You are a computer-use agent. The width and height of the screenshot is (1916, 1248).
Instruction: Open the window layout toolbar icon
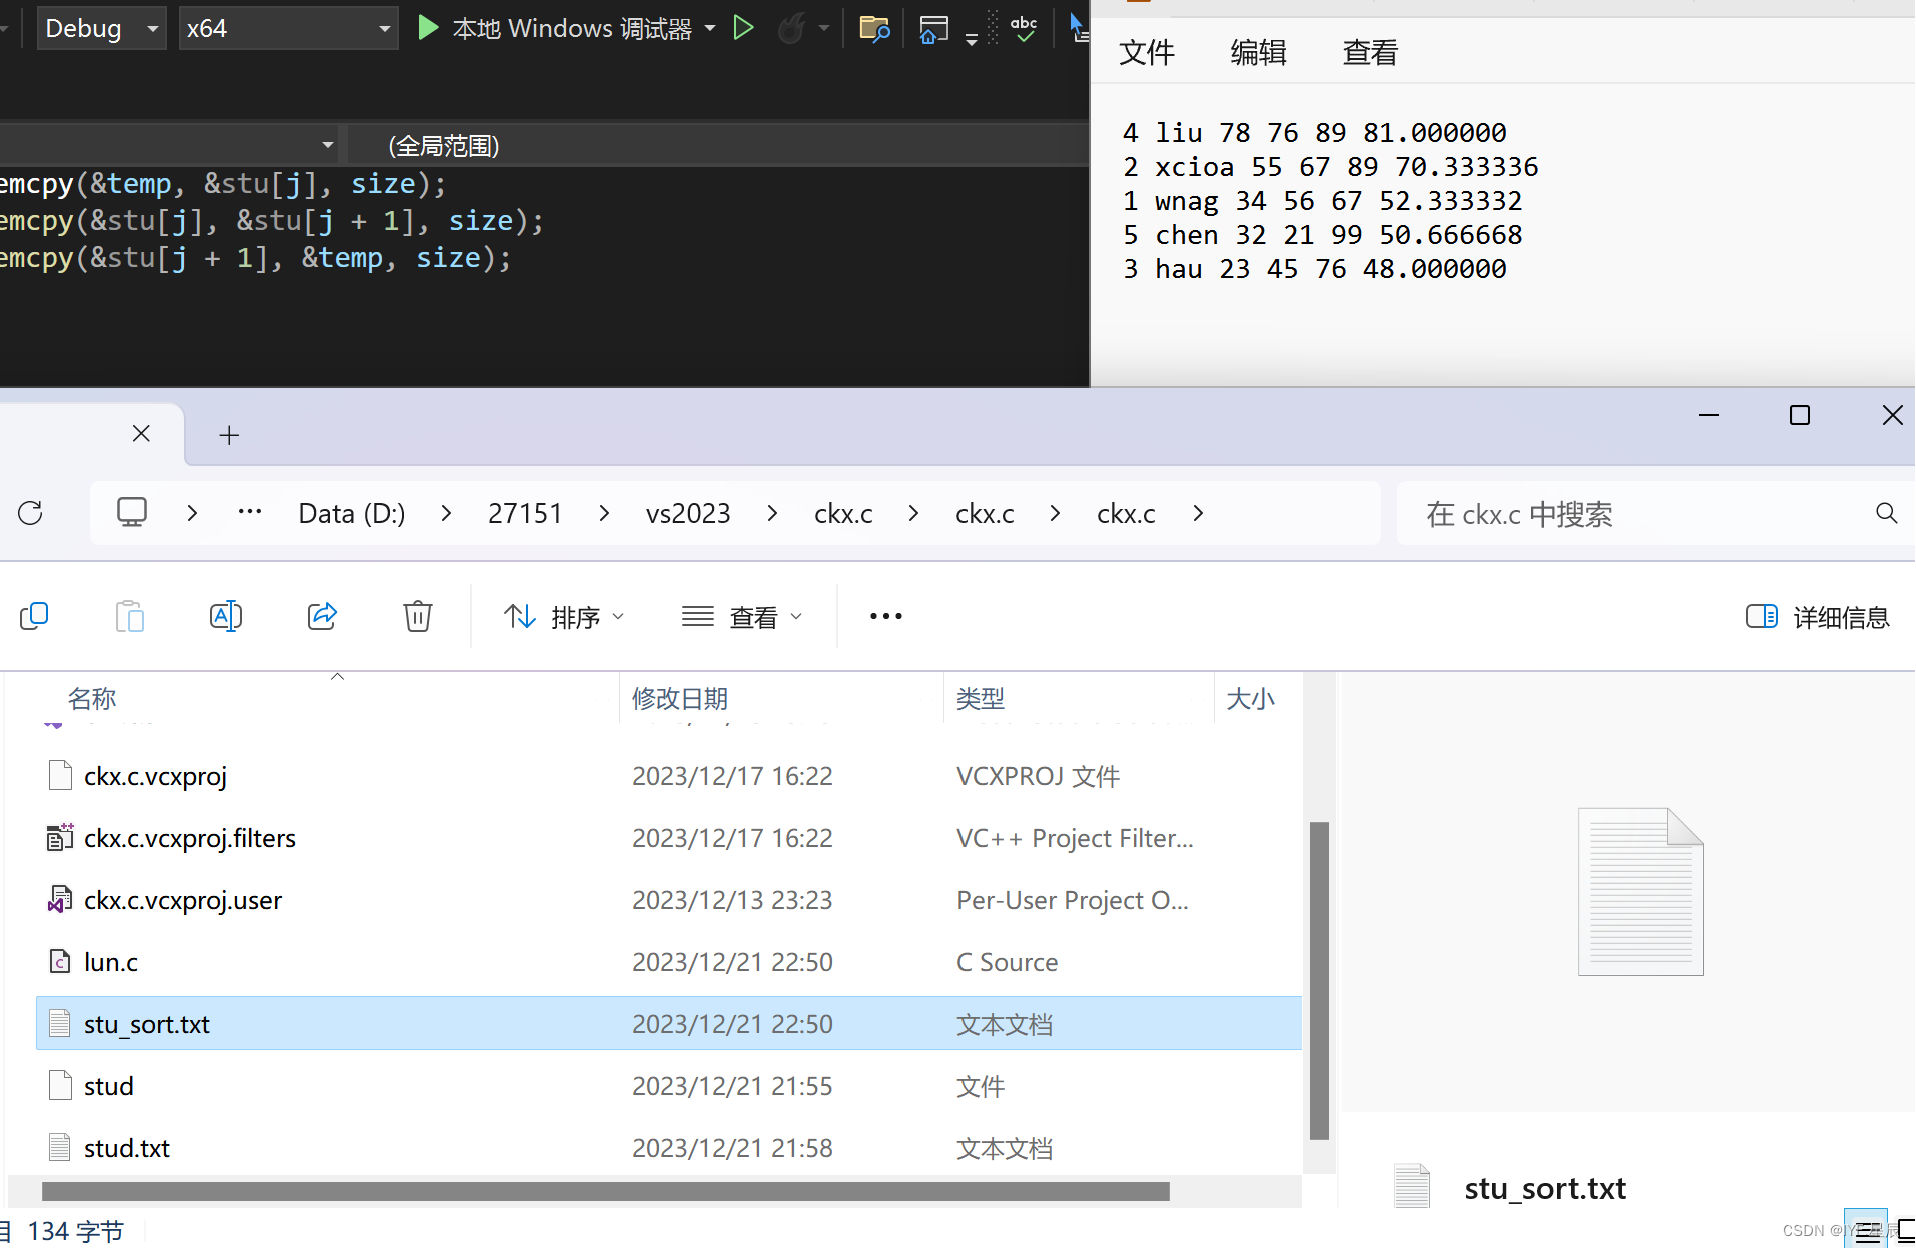(933, 28)
